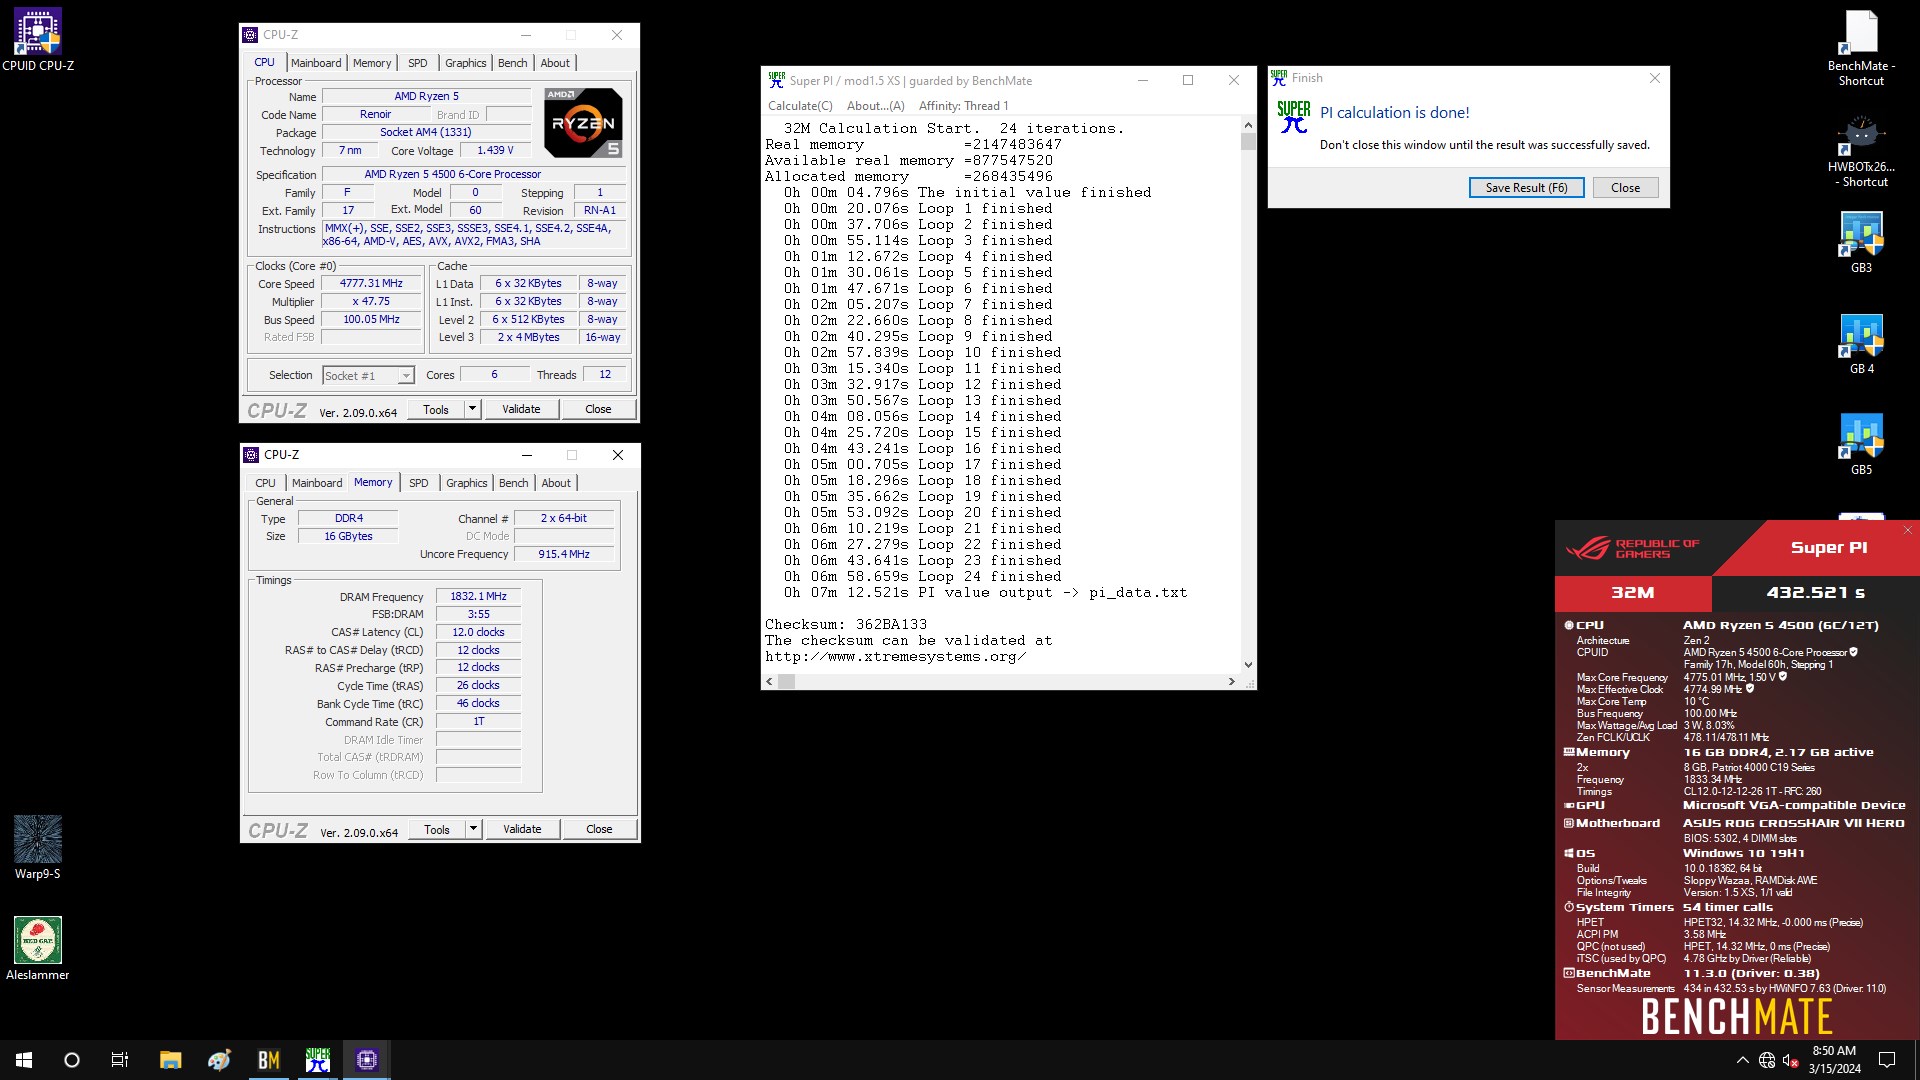Open SPD tab in bottom CPU-Z window
Image resolution: width=1920 pixels, height=1080 pixels.
coord(419,483)
